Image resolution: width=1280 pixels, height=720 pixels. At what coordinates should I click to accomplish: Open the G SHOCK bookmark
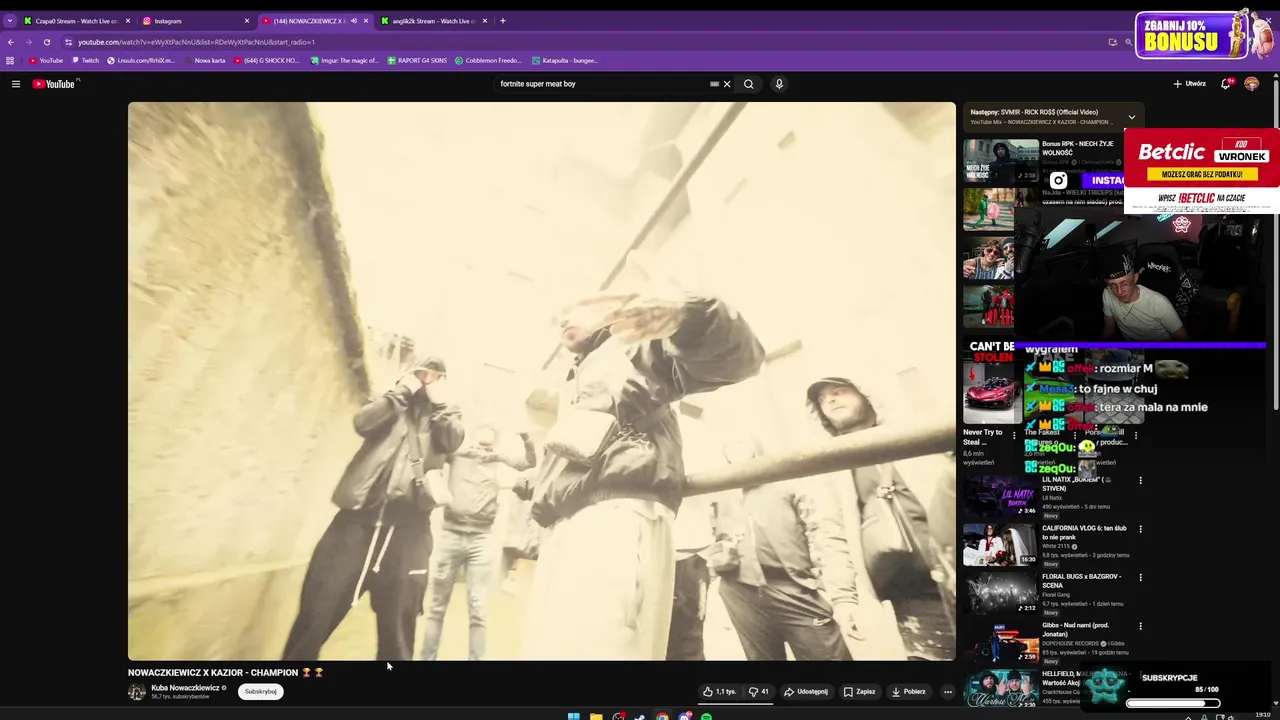(266, 60)
